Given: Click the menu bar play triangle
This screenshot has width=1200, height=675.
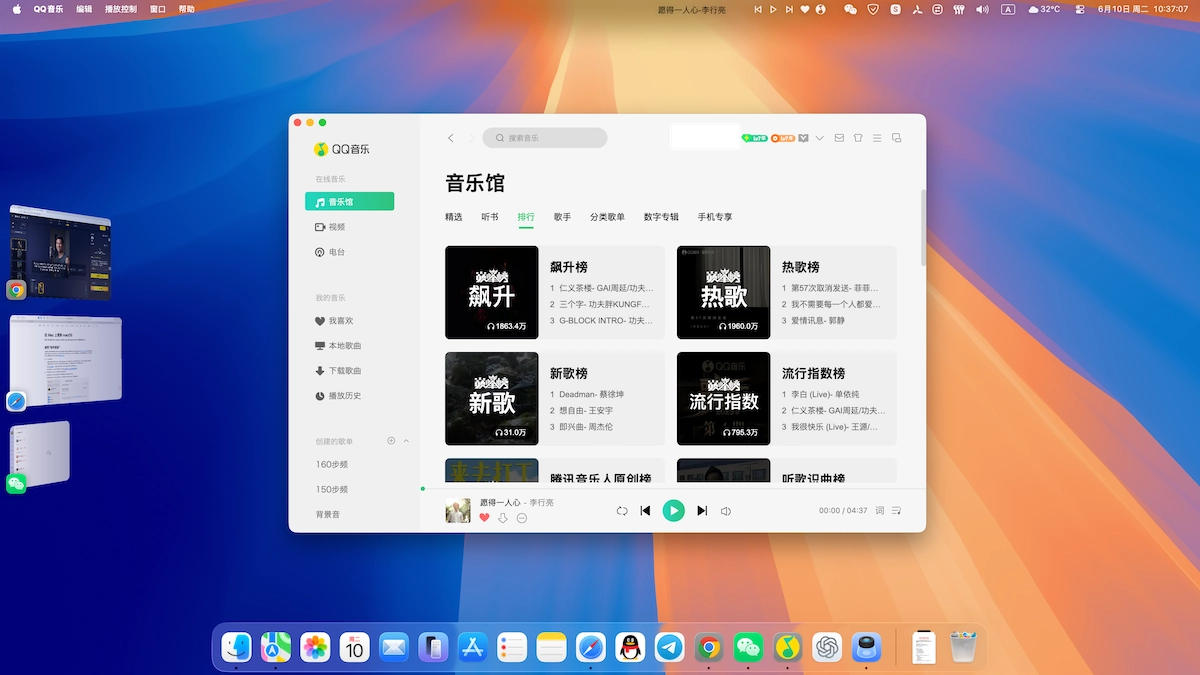Looking at the screenshot, I should click(773, 9).
